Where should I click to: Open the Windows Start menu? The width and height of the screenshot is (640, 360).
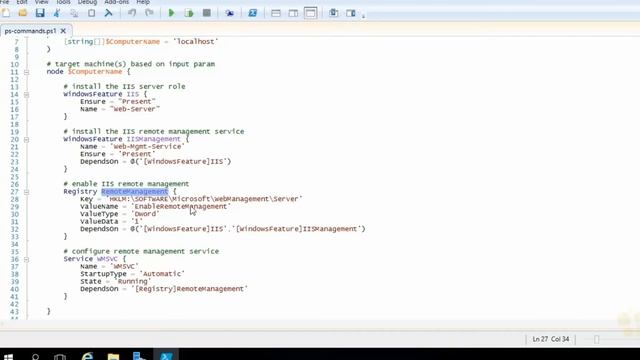(x=8, y=356)
